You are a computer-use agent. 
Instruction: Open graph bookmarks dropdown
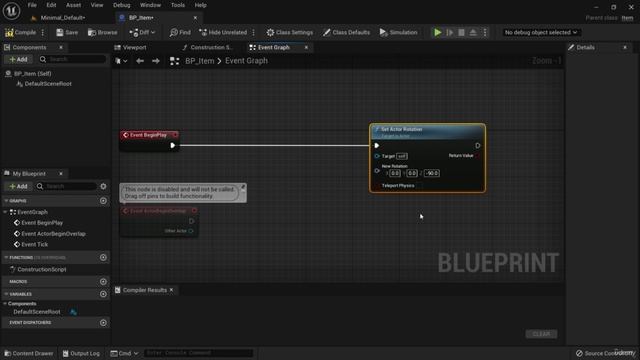121,61
